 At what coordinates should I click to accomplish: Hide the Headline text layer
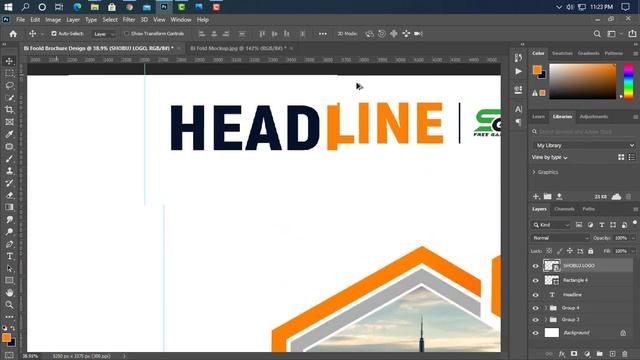coord(536,295)
